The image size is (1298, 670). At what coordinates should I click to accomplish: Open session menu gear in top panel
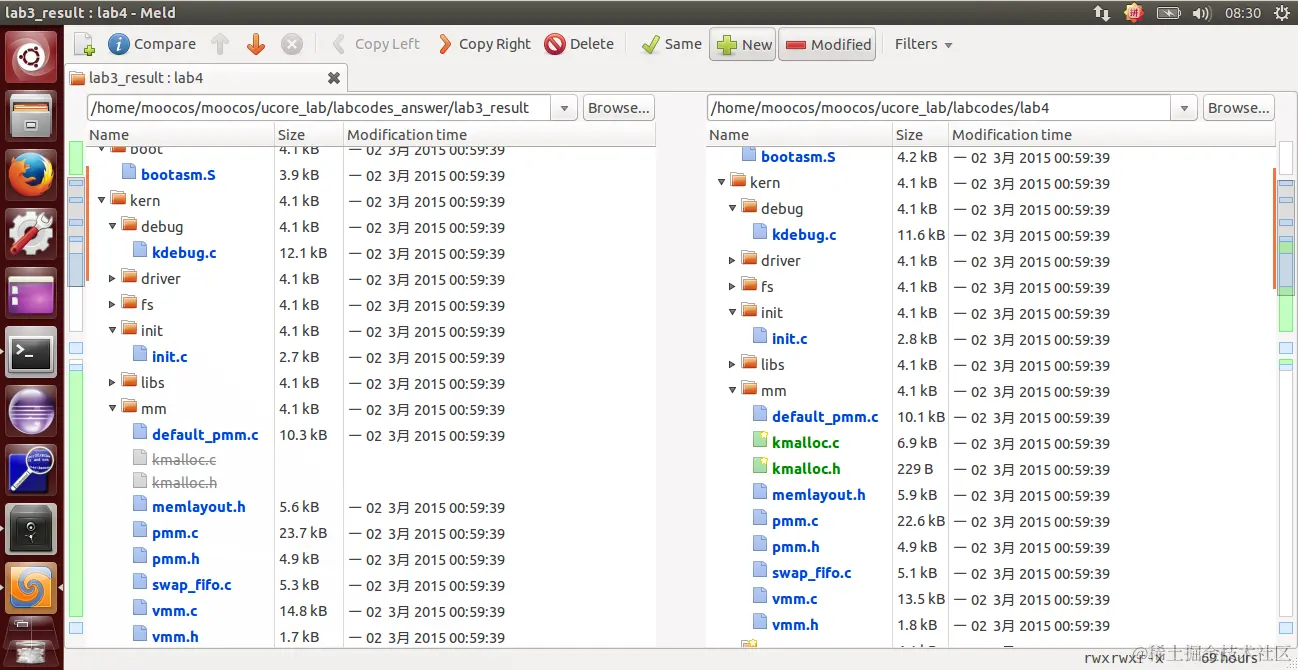[x=1282, y=13]
